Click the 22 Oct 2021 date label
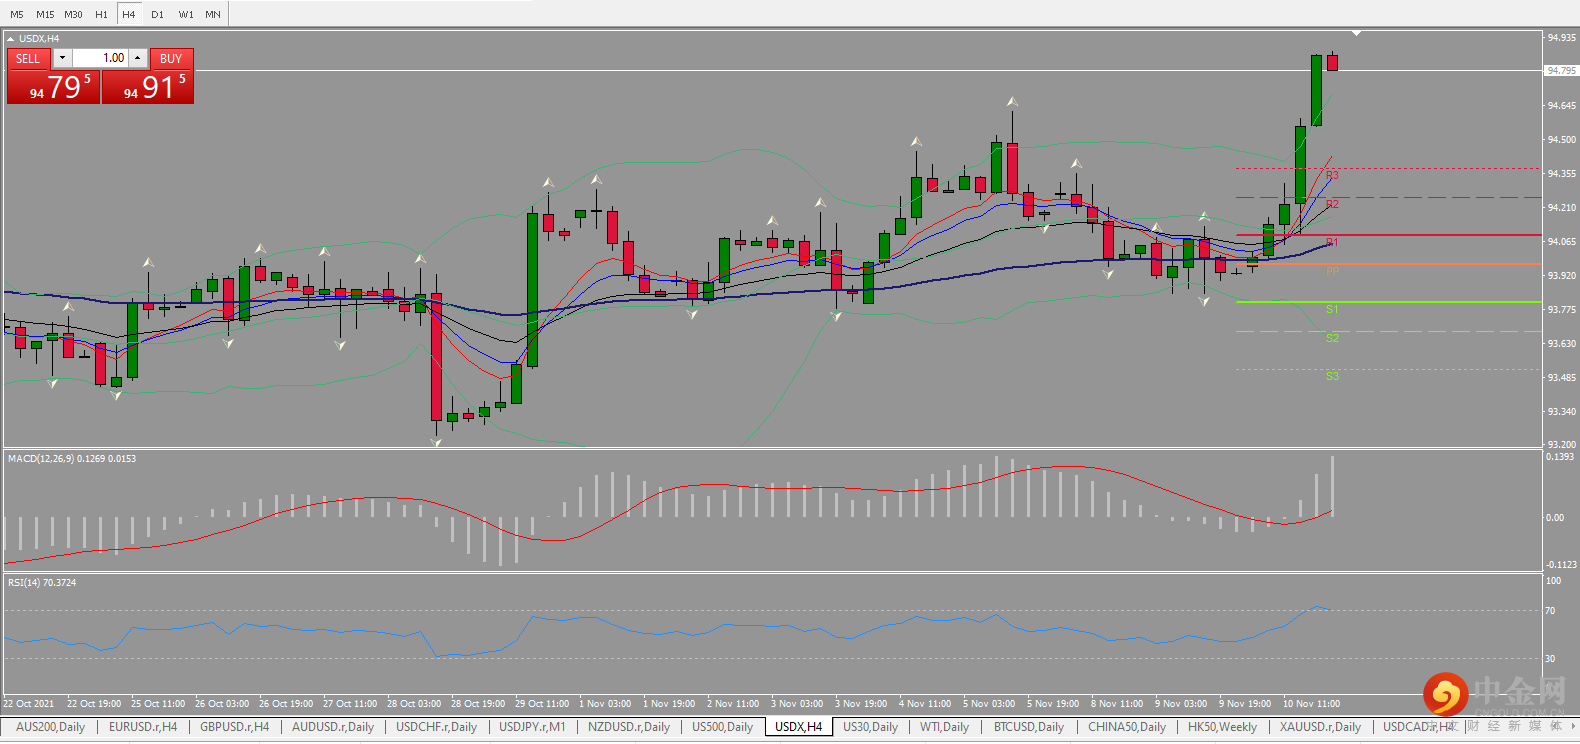This screenshot has height=744, width=1580. 29,704
